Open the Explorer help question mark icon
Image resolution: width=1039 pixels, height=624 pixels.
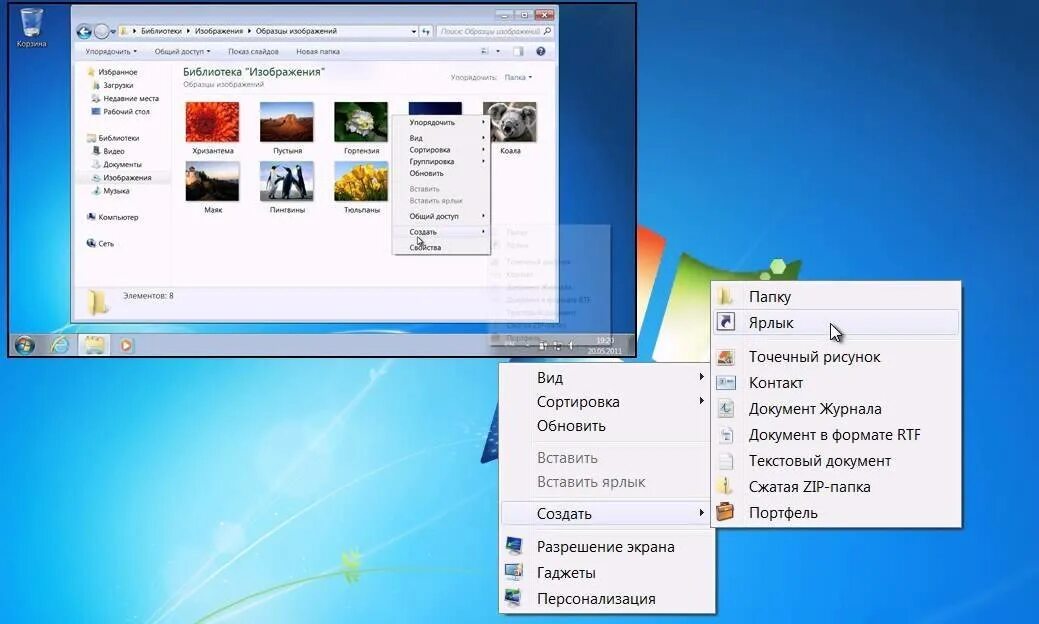point(541,51)
